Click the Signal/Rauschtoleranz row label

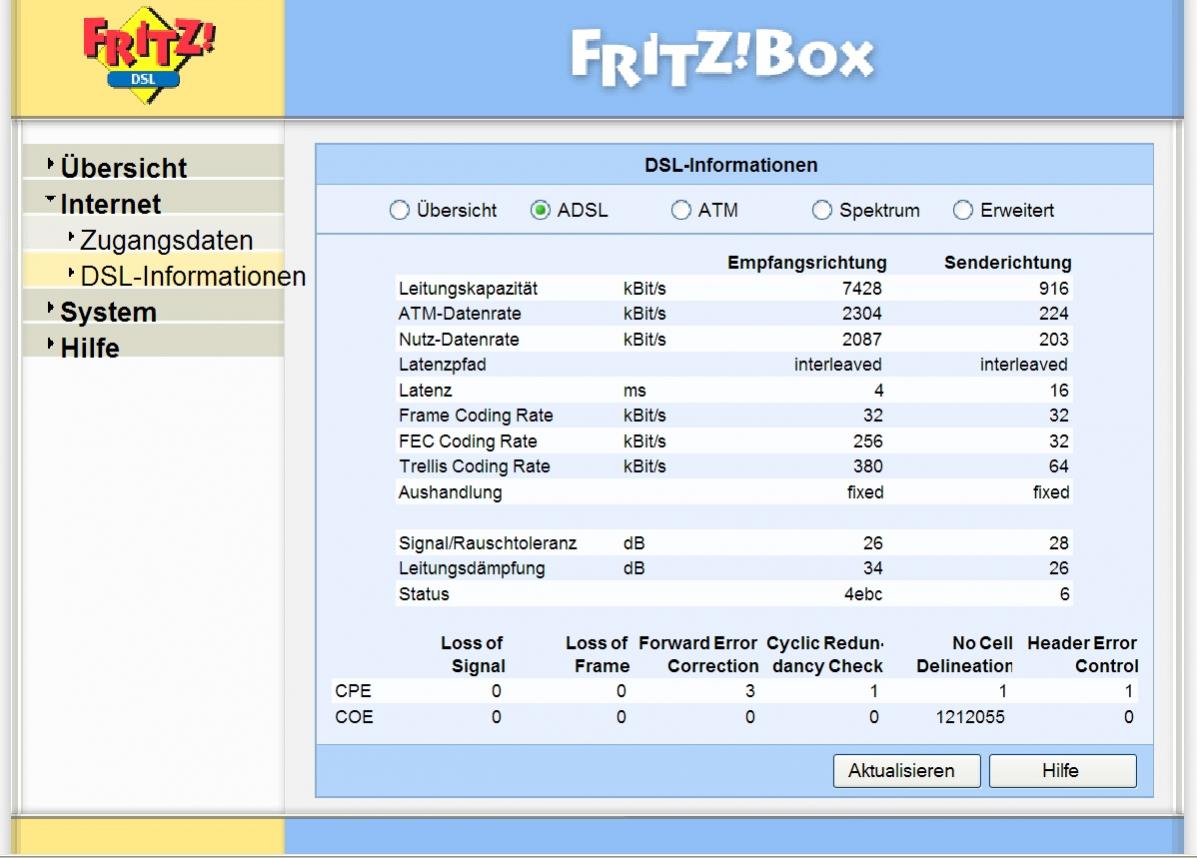click(487, 543)
